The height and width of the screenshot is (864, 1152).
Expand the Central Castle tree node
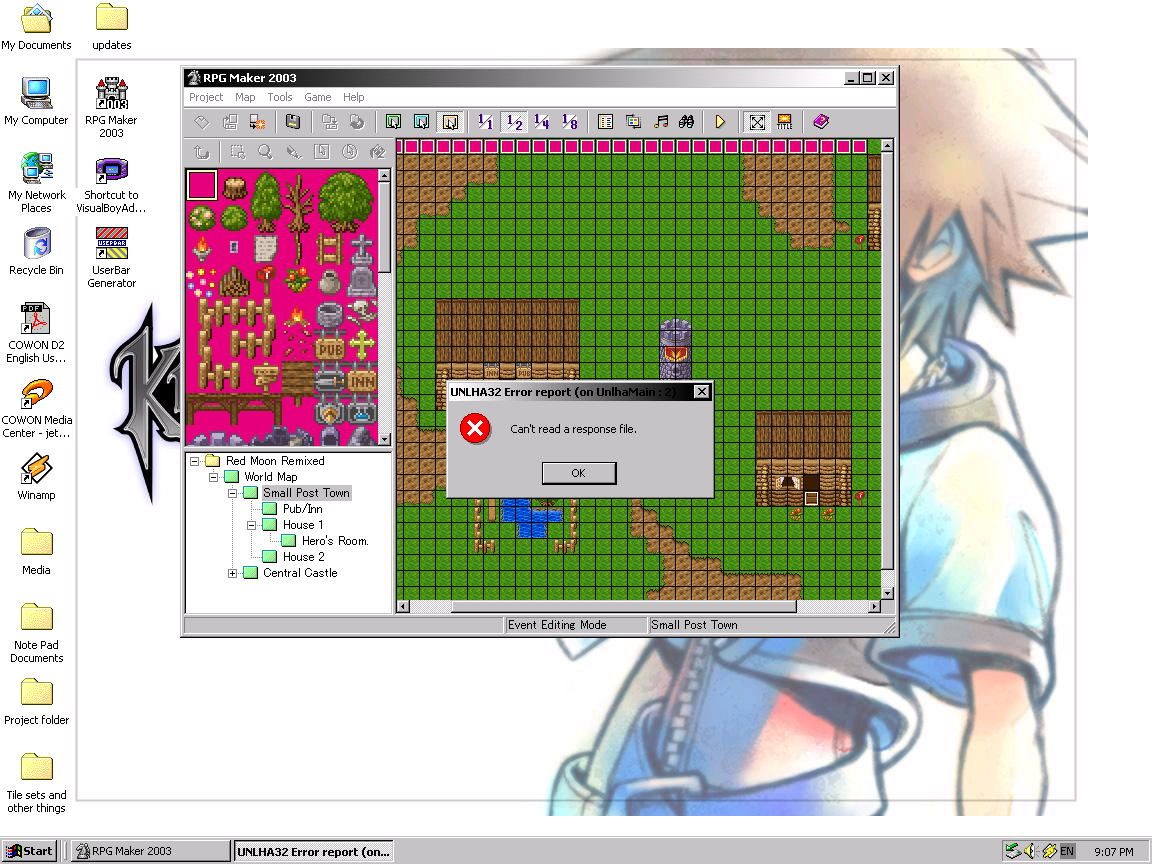(232, 573)
